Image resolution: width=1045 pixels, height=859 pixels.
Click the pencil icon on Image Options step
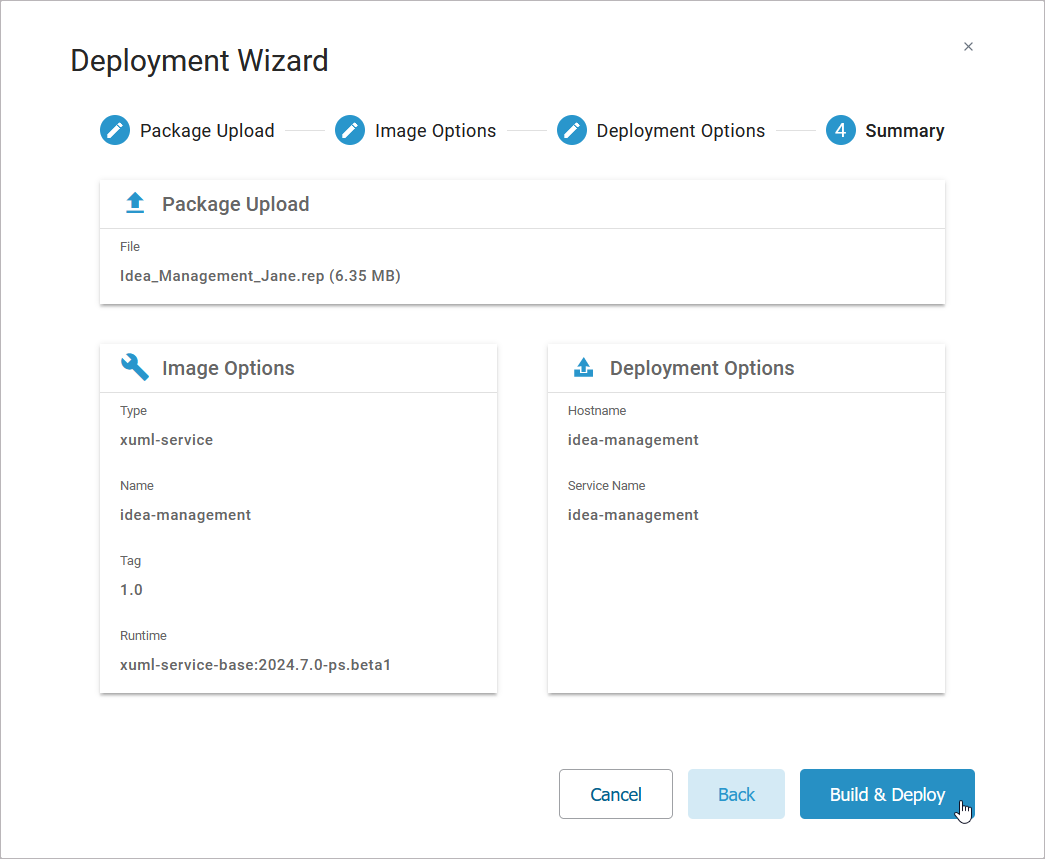(x=350, y=130)
